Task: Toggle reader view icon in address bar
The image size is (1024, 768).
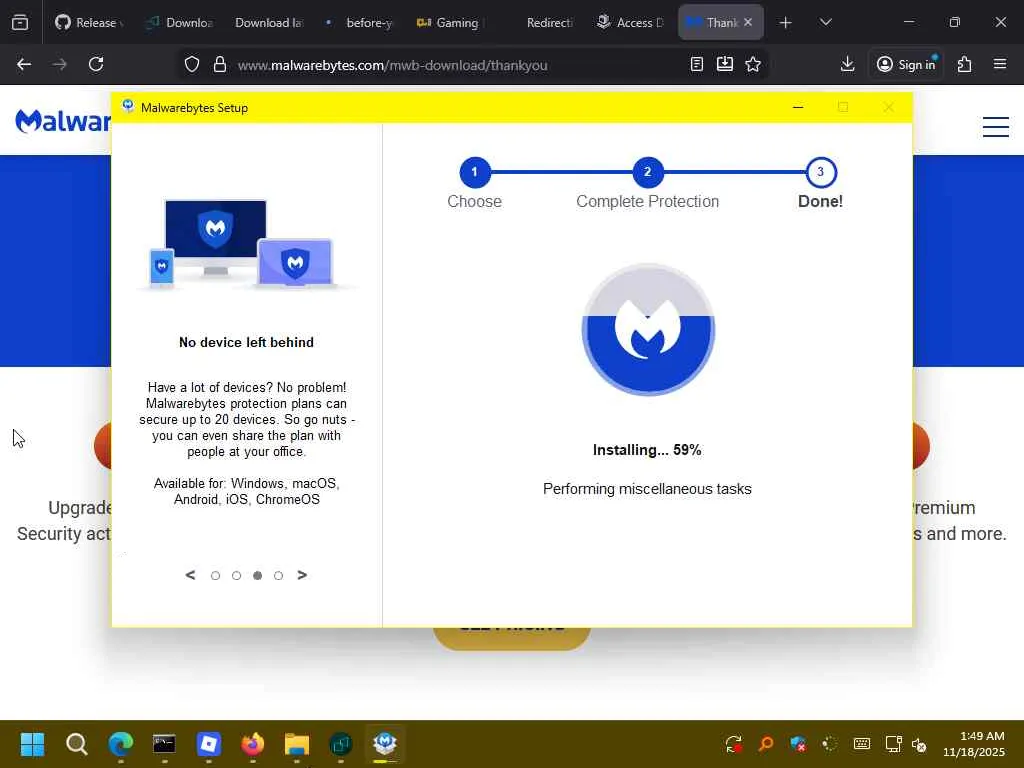Action: (x=697, y=64)
